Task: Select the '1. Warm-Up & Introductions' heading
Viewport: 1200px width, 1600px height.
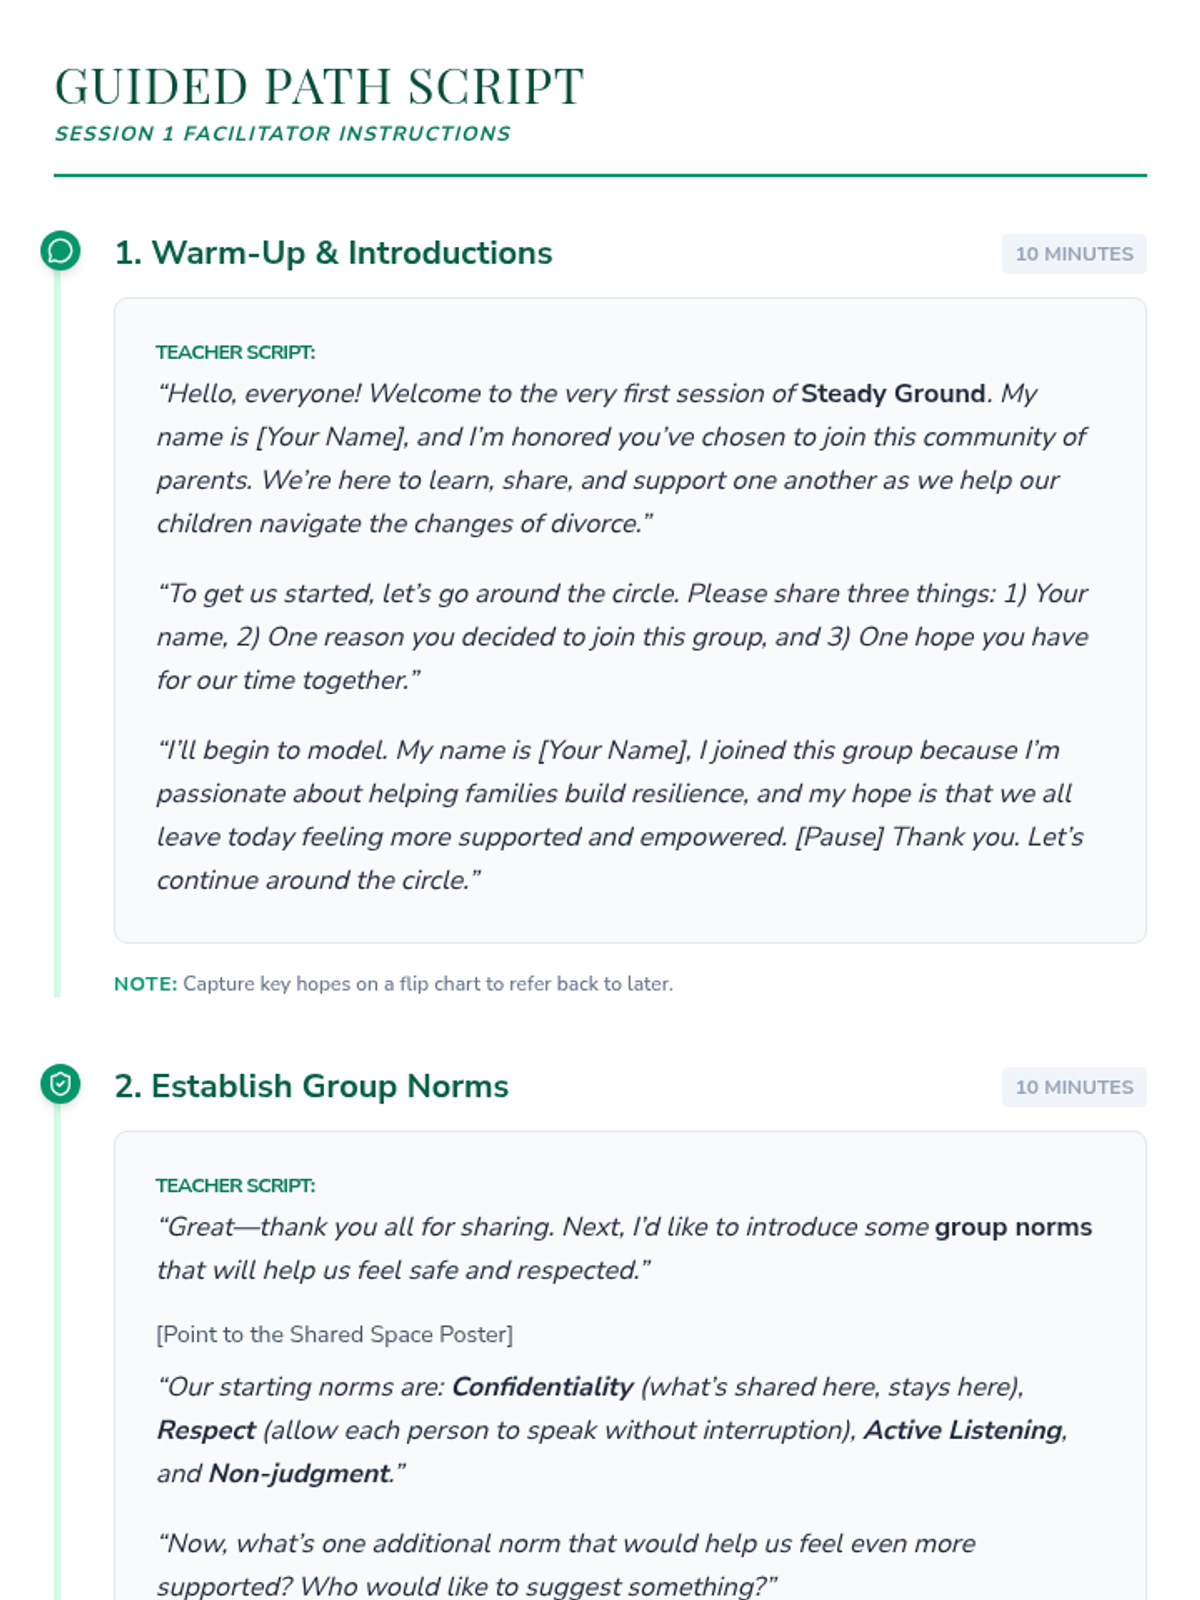Action: click(x=333, y=253)
